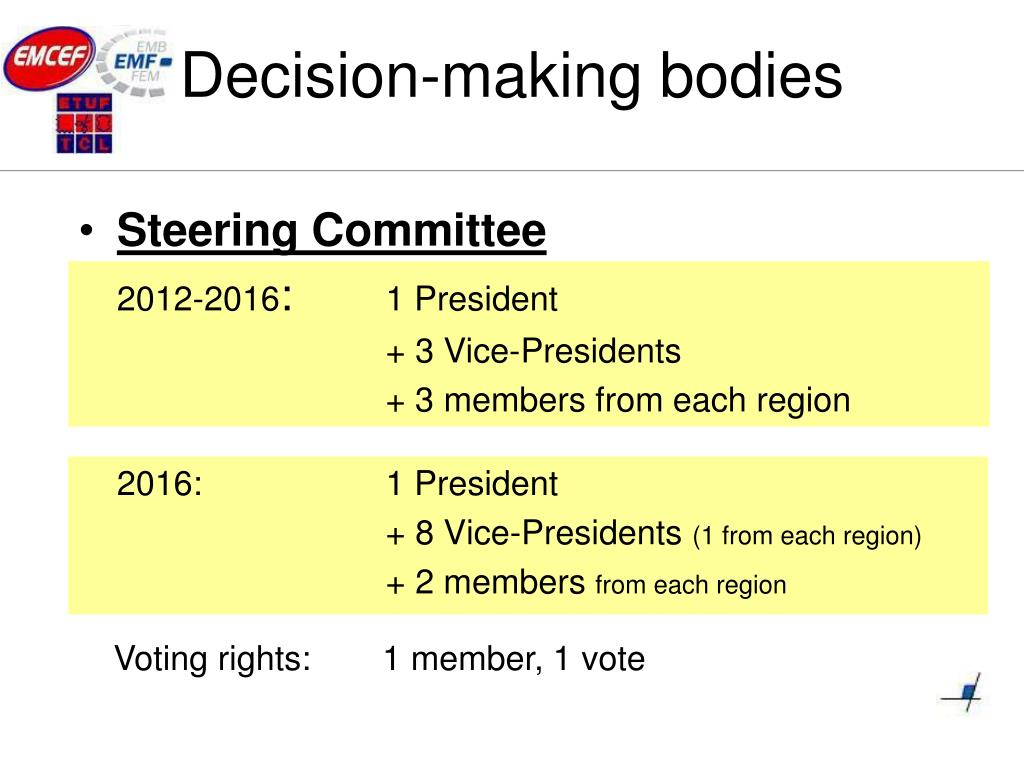
Task: Click the '2016:' label
Action: pos(160,484)
